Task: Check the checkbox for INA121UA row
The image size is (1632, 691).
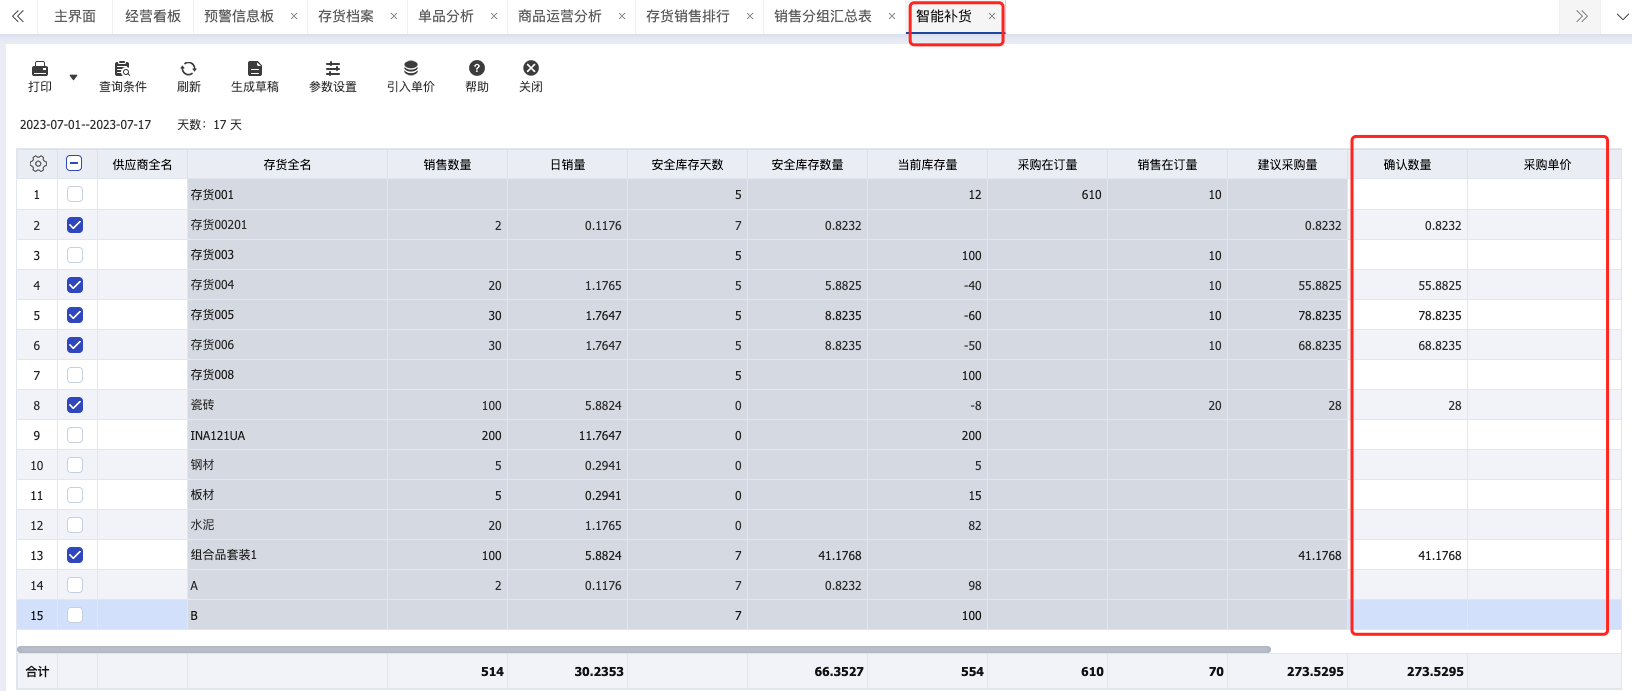Action: point(75,435)
